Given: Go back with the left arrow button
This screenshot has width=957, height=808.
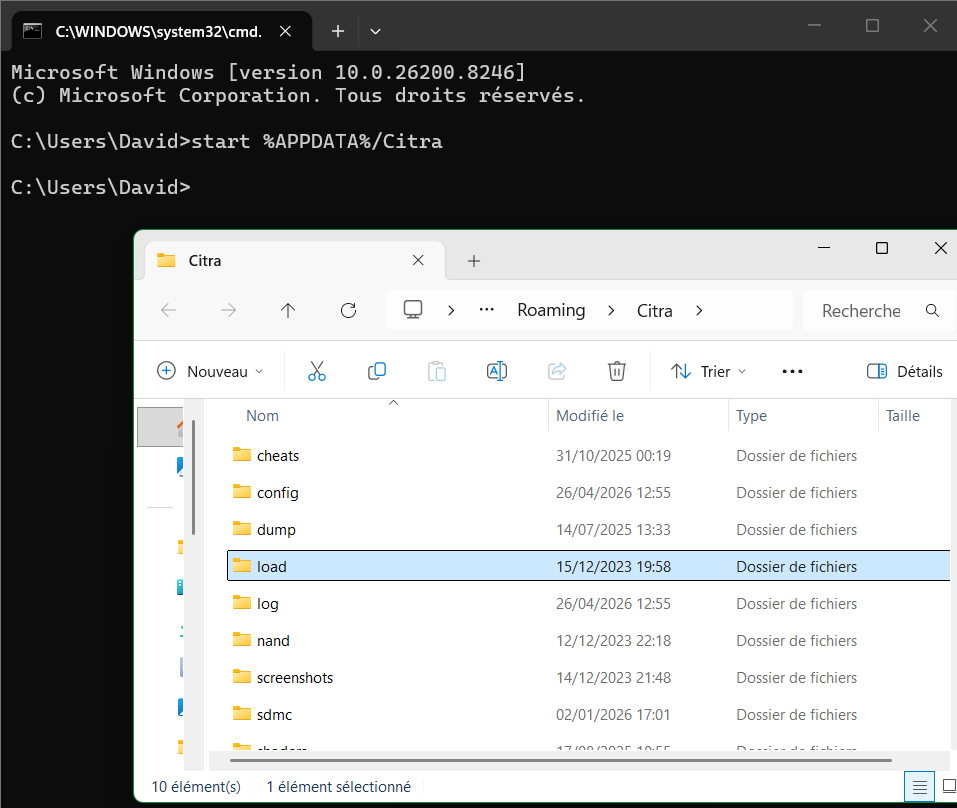Looking at the screenshot, I should 168,311.
